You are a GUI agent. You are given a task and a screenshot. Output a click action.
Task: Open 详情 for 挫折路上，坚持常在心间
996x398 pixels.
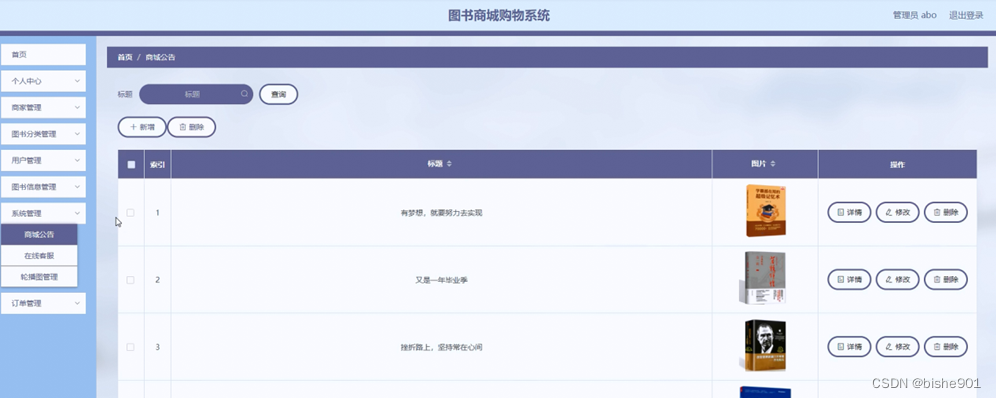click(x=849, y=347)
